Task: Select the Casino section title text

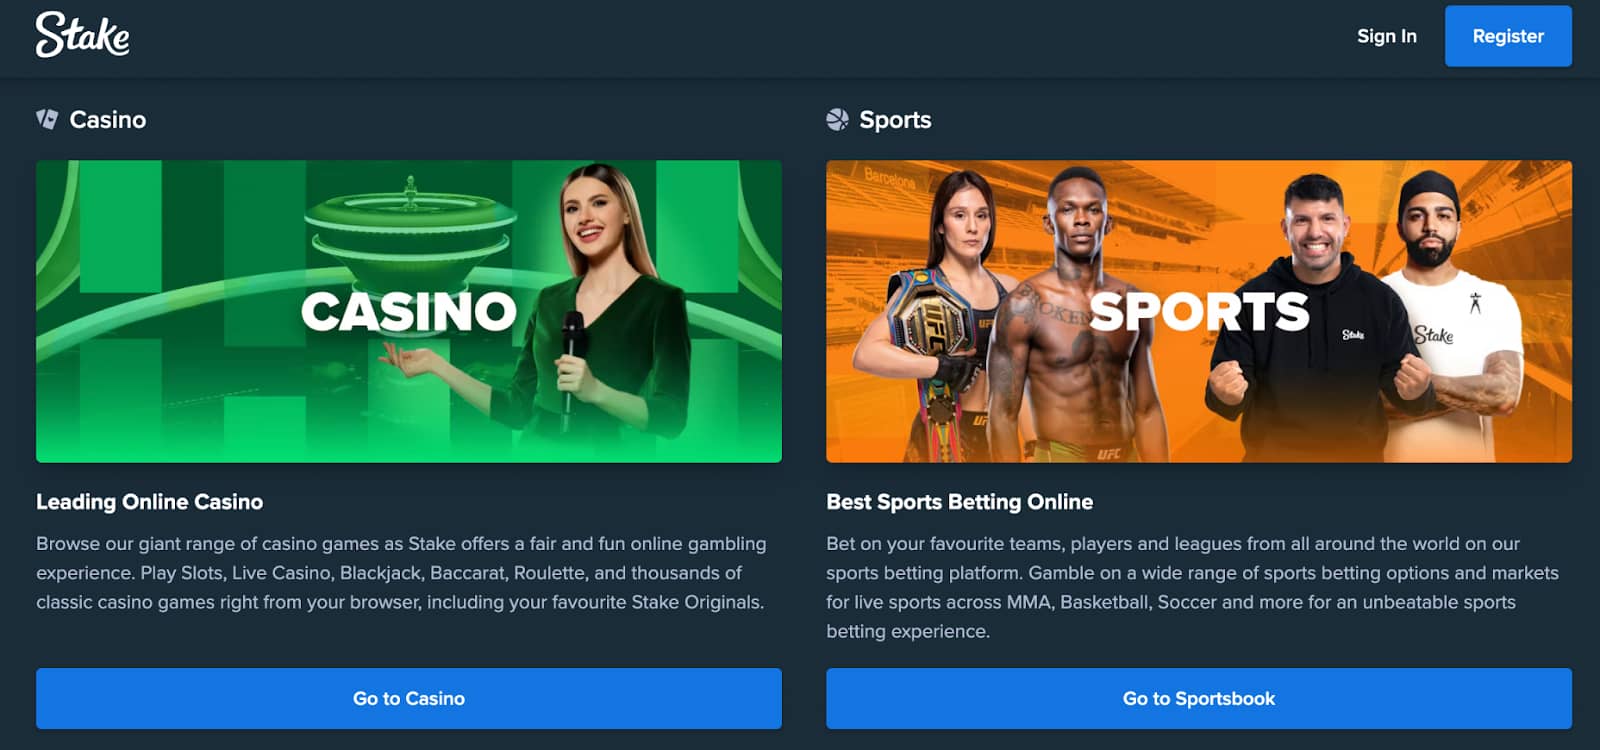Action: coord(108,120)
